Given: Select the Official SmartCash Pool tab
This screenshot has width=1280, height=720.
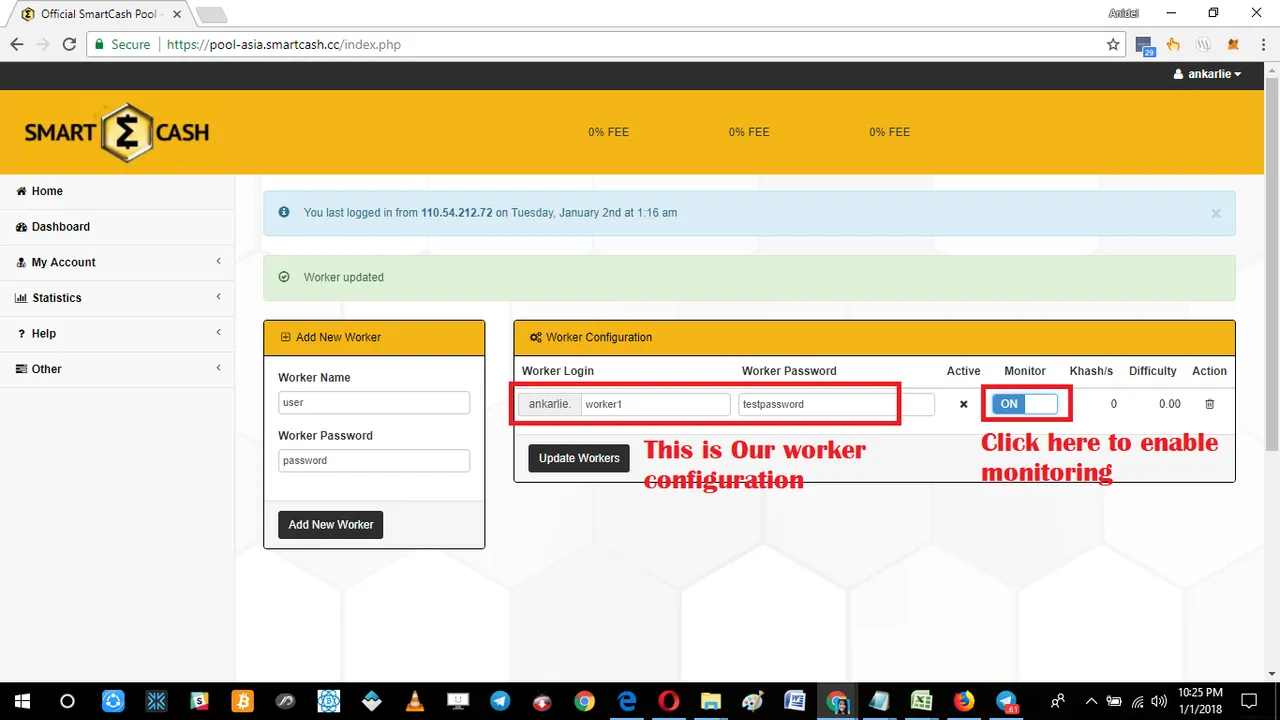Looking at the screenshot, I should click(98, 14).
